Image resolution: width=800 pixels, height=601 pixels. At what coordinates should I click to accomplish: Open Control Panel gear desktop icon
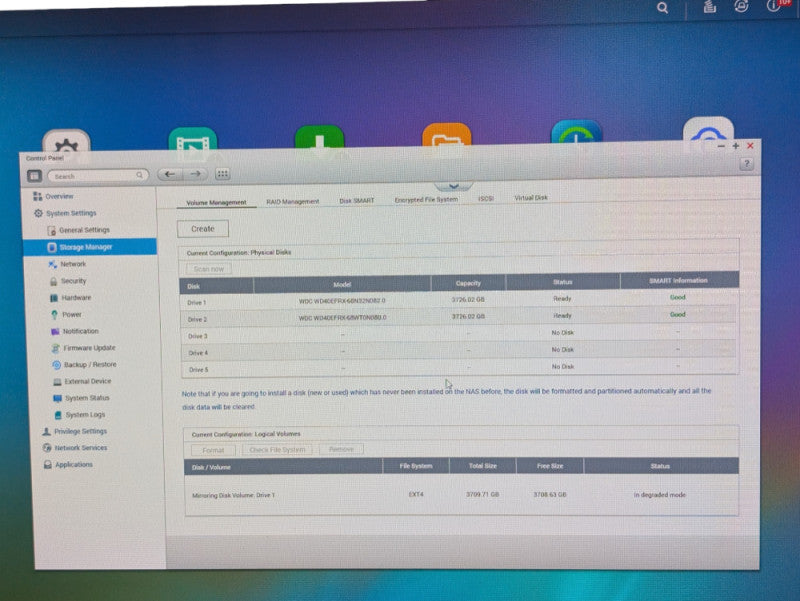tap(66, 141)
